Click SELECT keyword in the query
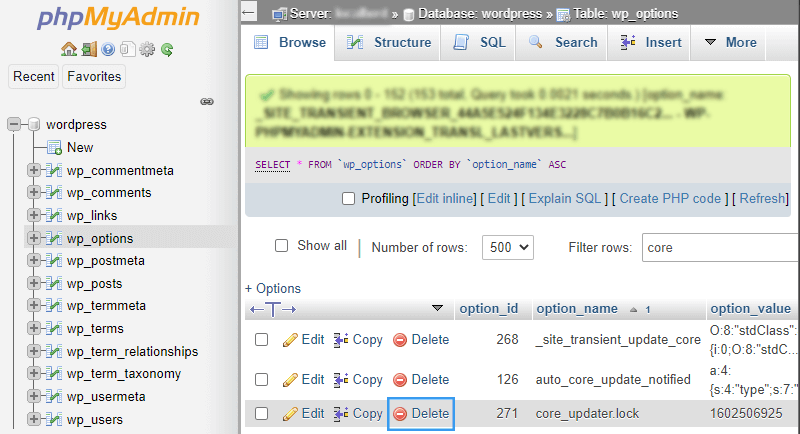Image resolution: width=800 pixels, height=434 pixels. tap(272, 165)
